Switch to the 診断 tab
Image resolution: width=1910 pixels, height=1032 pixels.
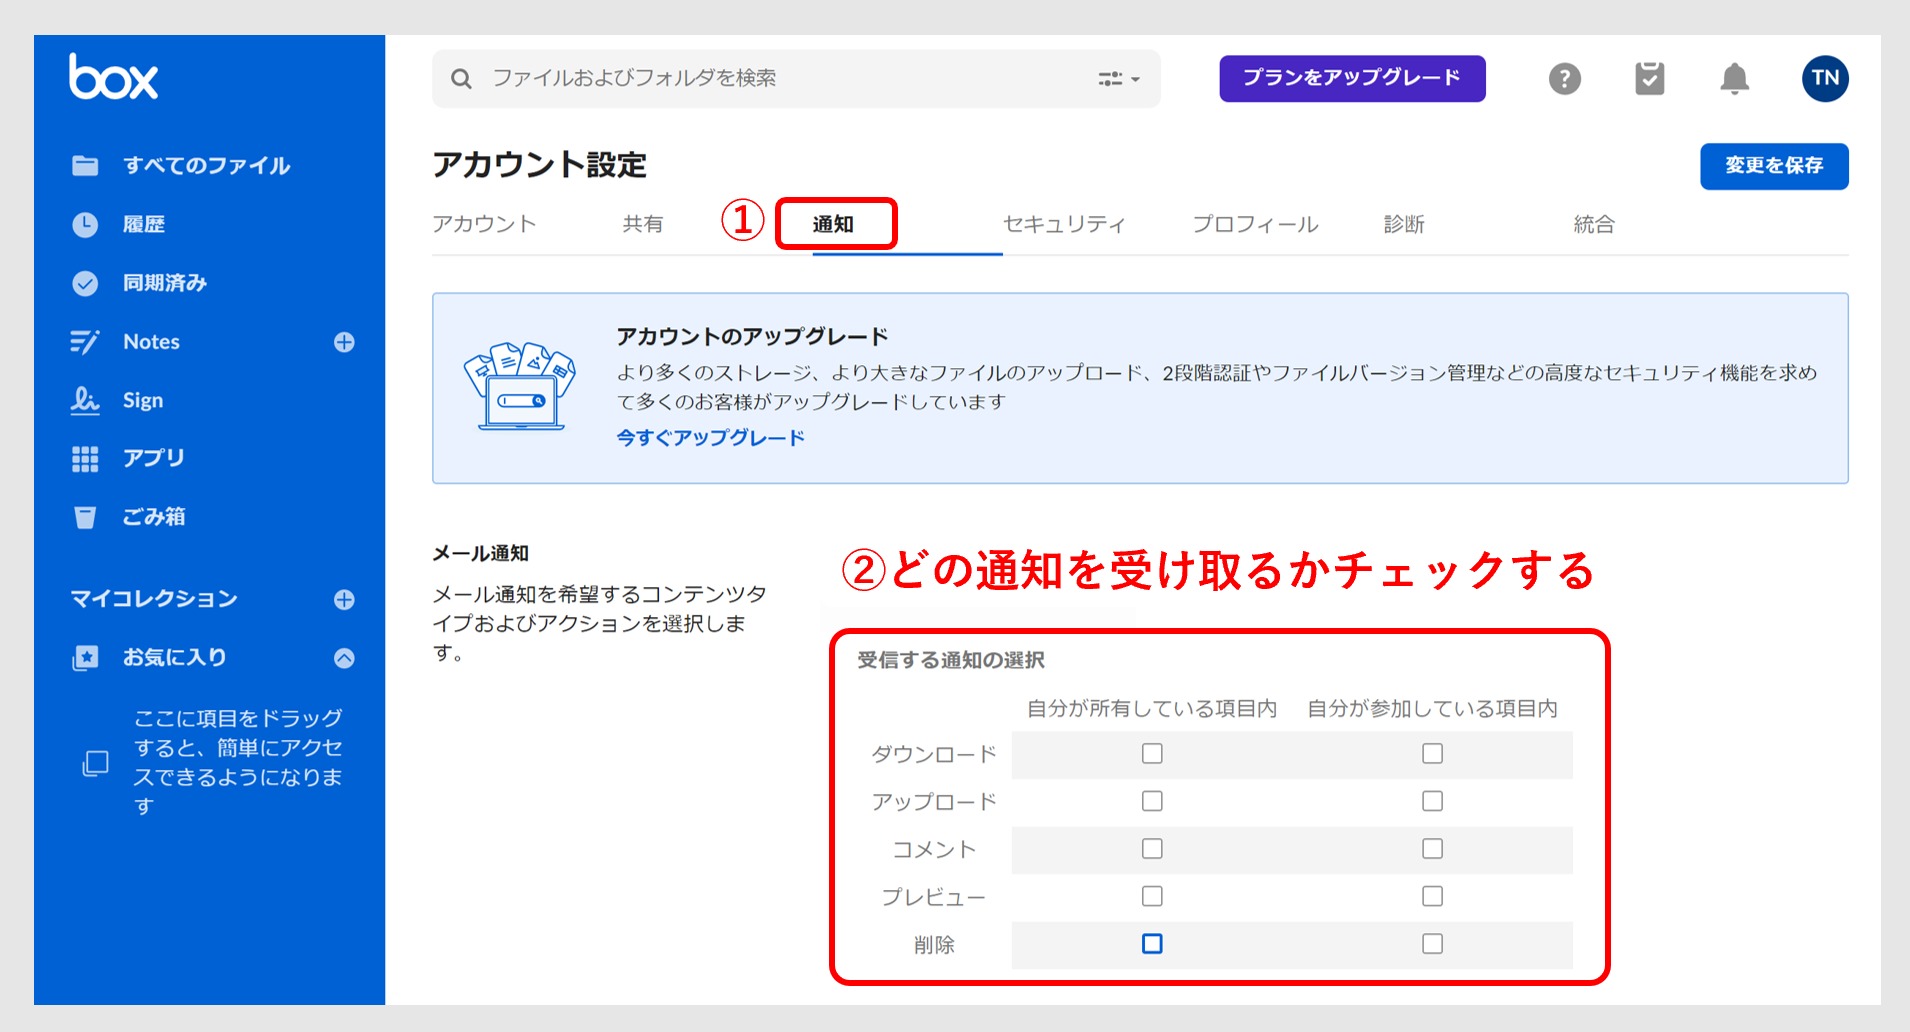[1404, 224]
